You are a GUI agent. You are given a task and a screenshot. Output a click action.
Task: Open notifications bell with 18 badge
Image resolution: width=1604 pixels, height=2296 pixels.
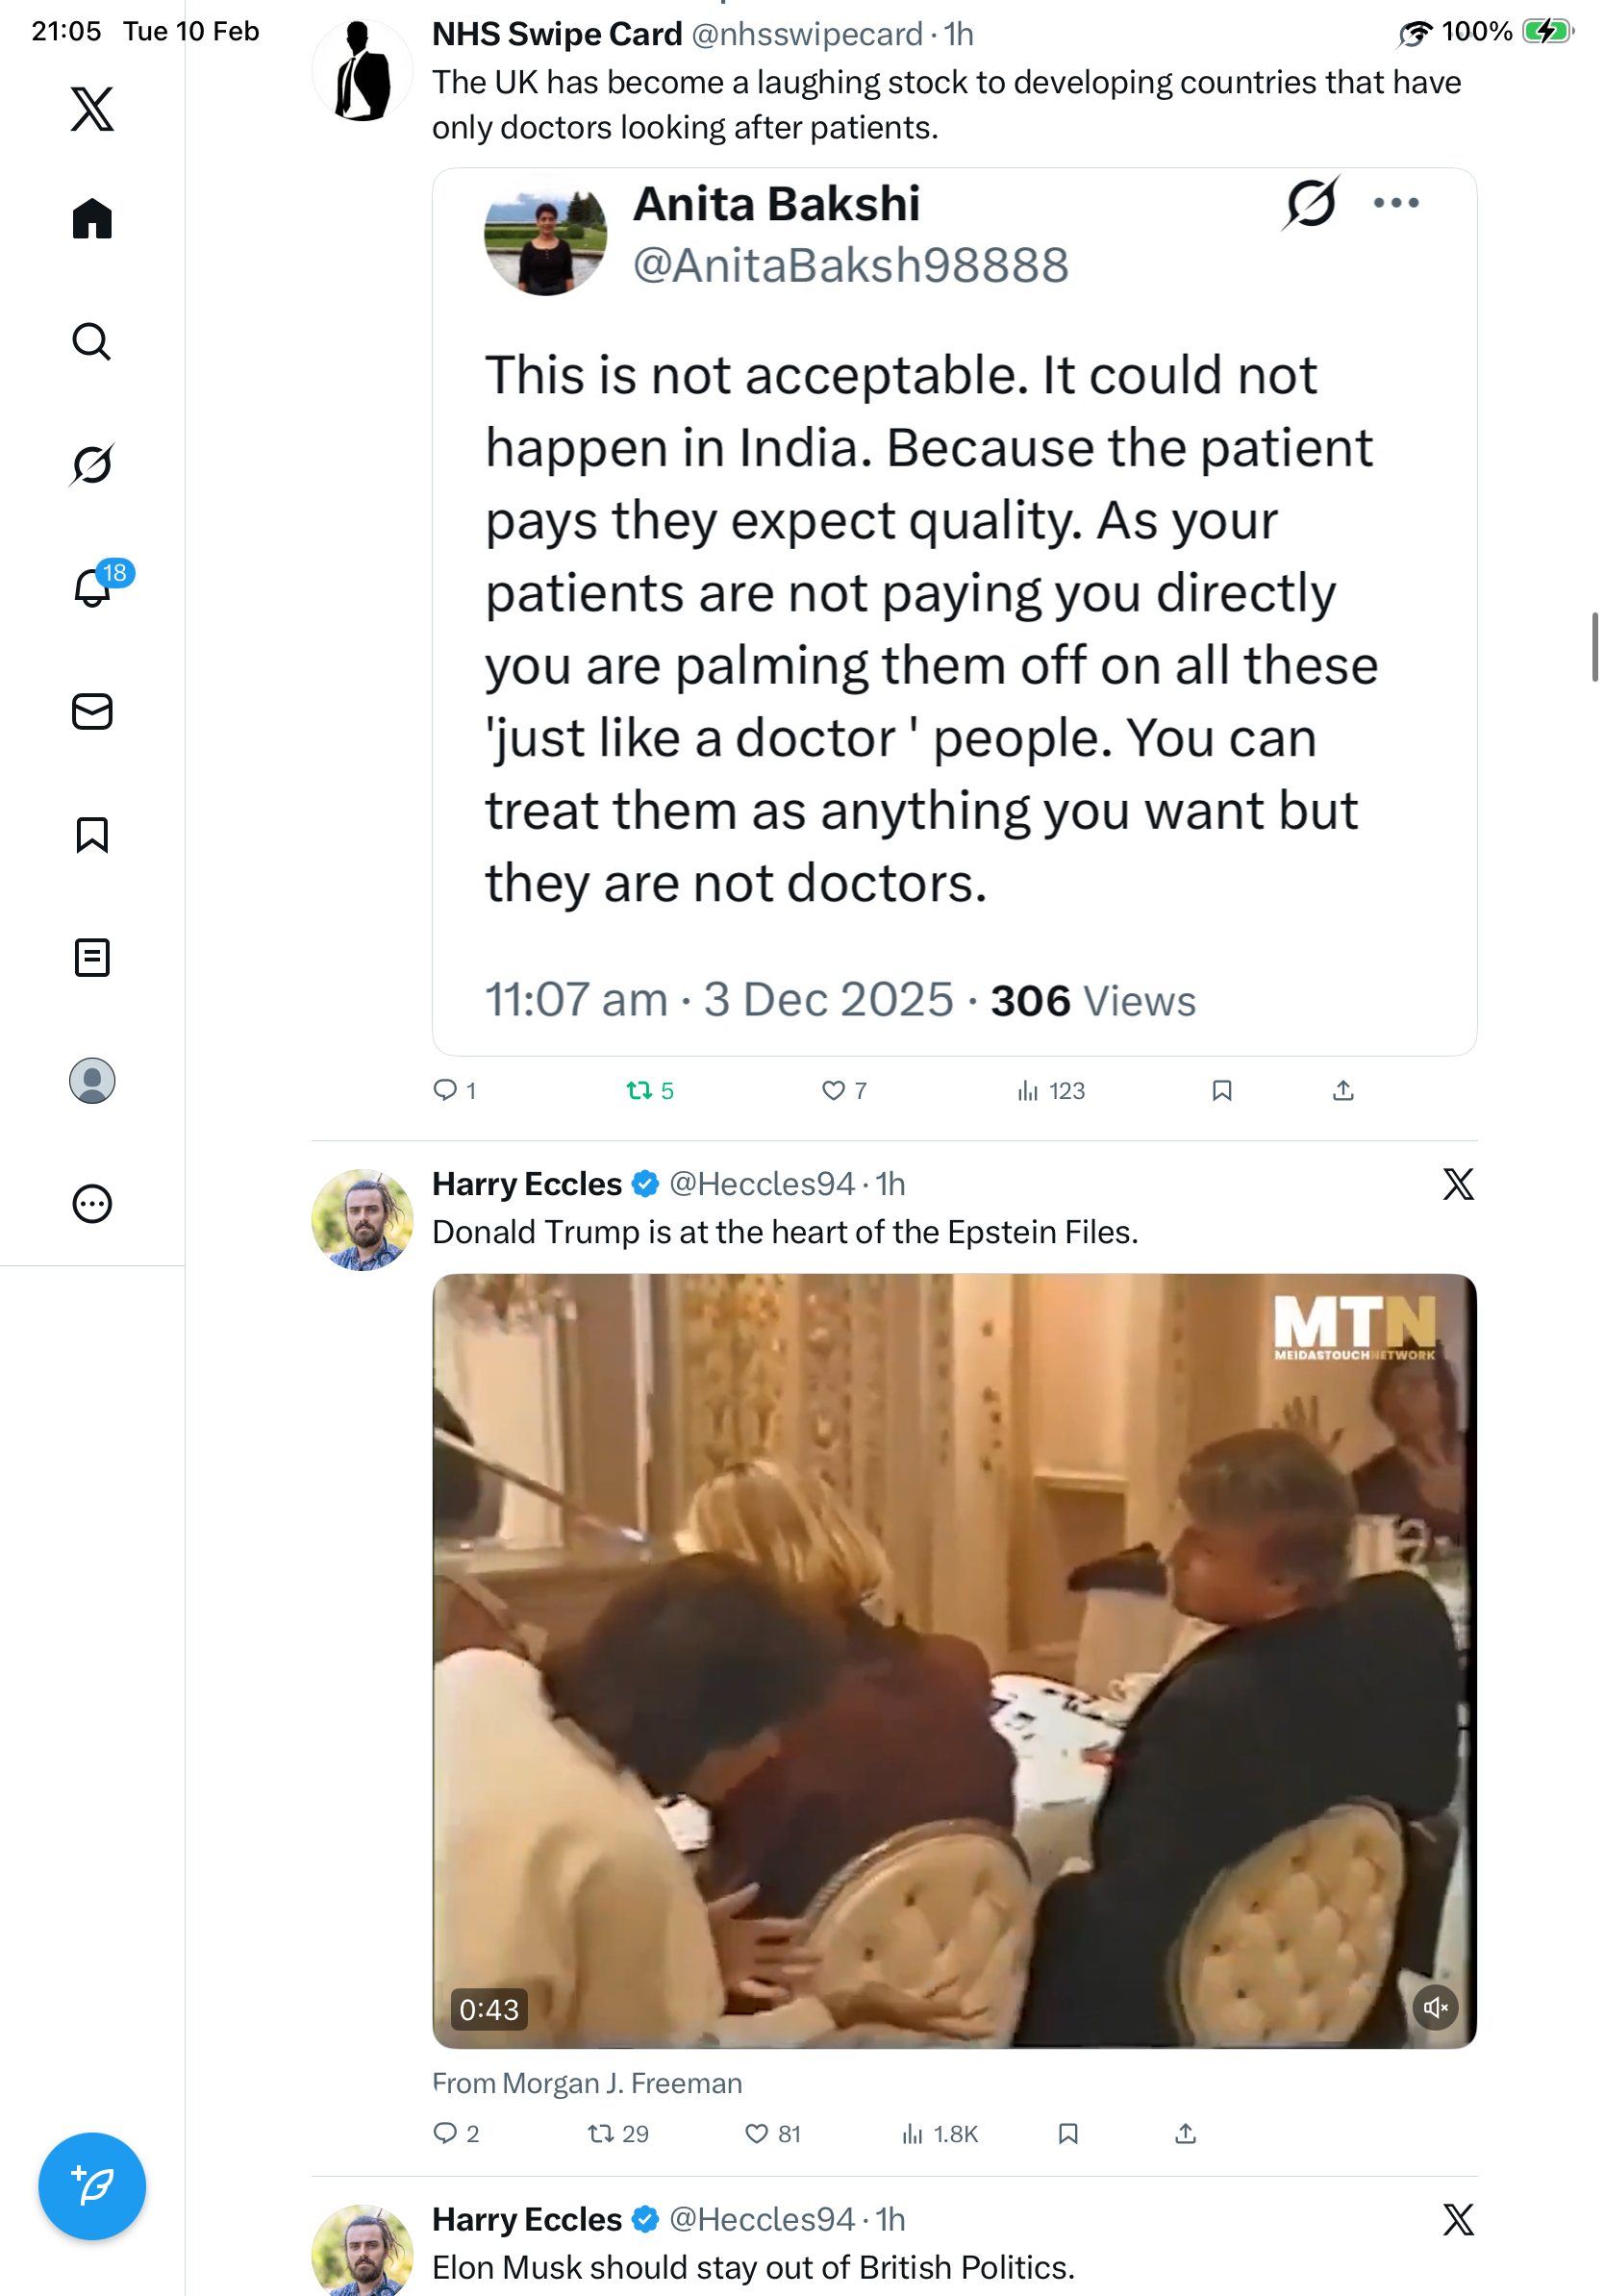click(x=94, y=587)
